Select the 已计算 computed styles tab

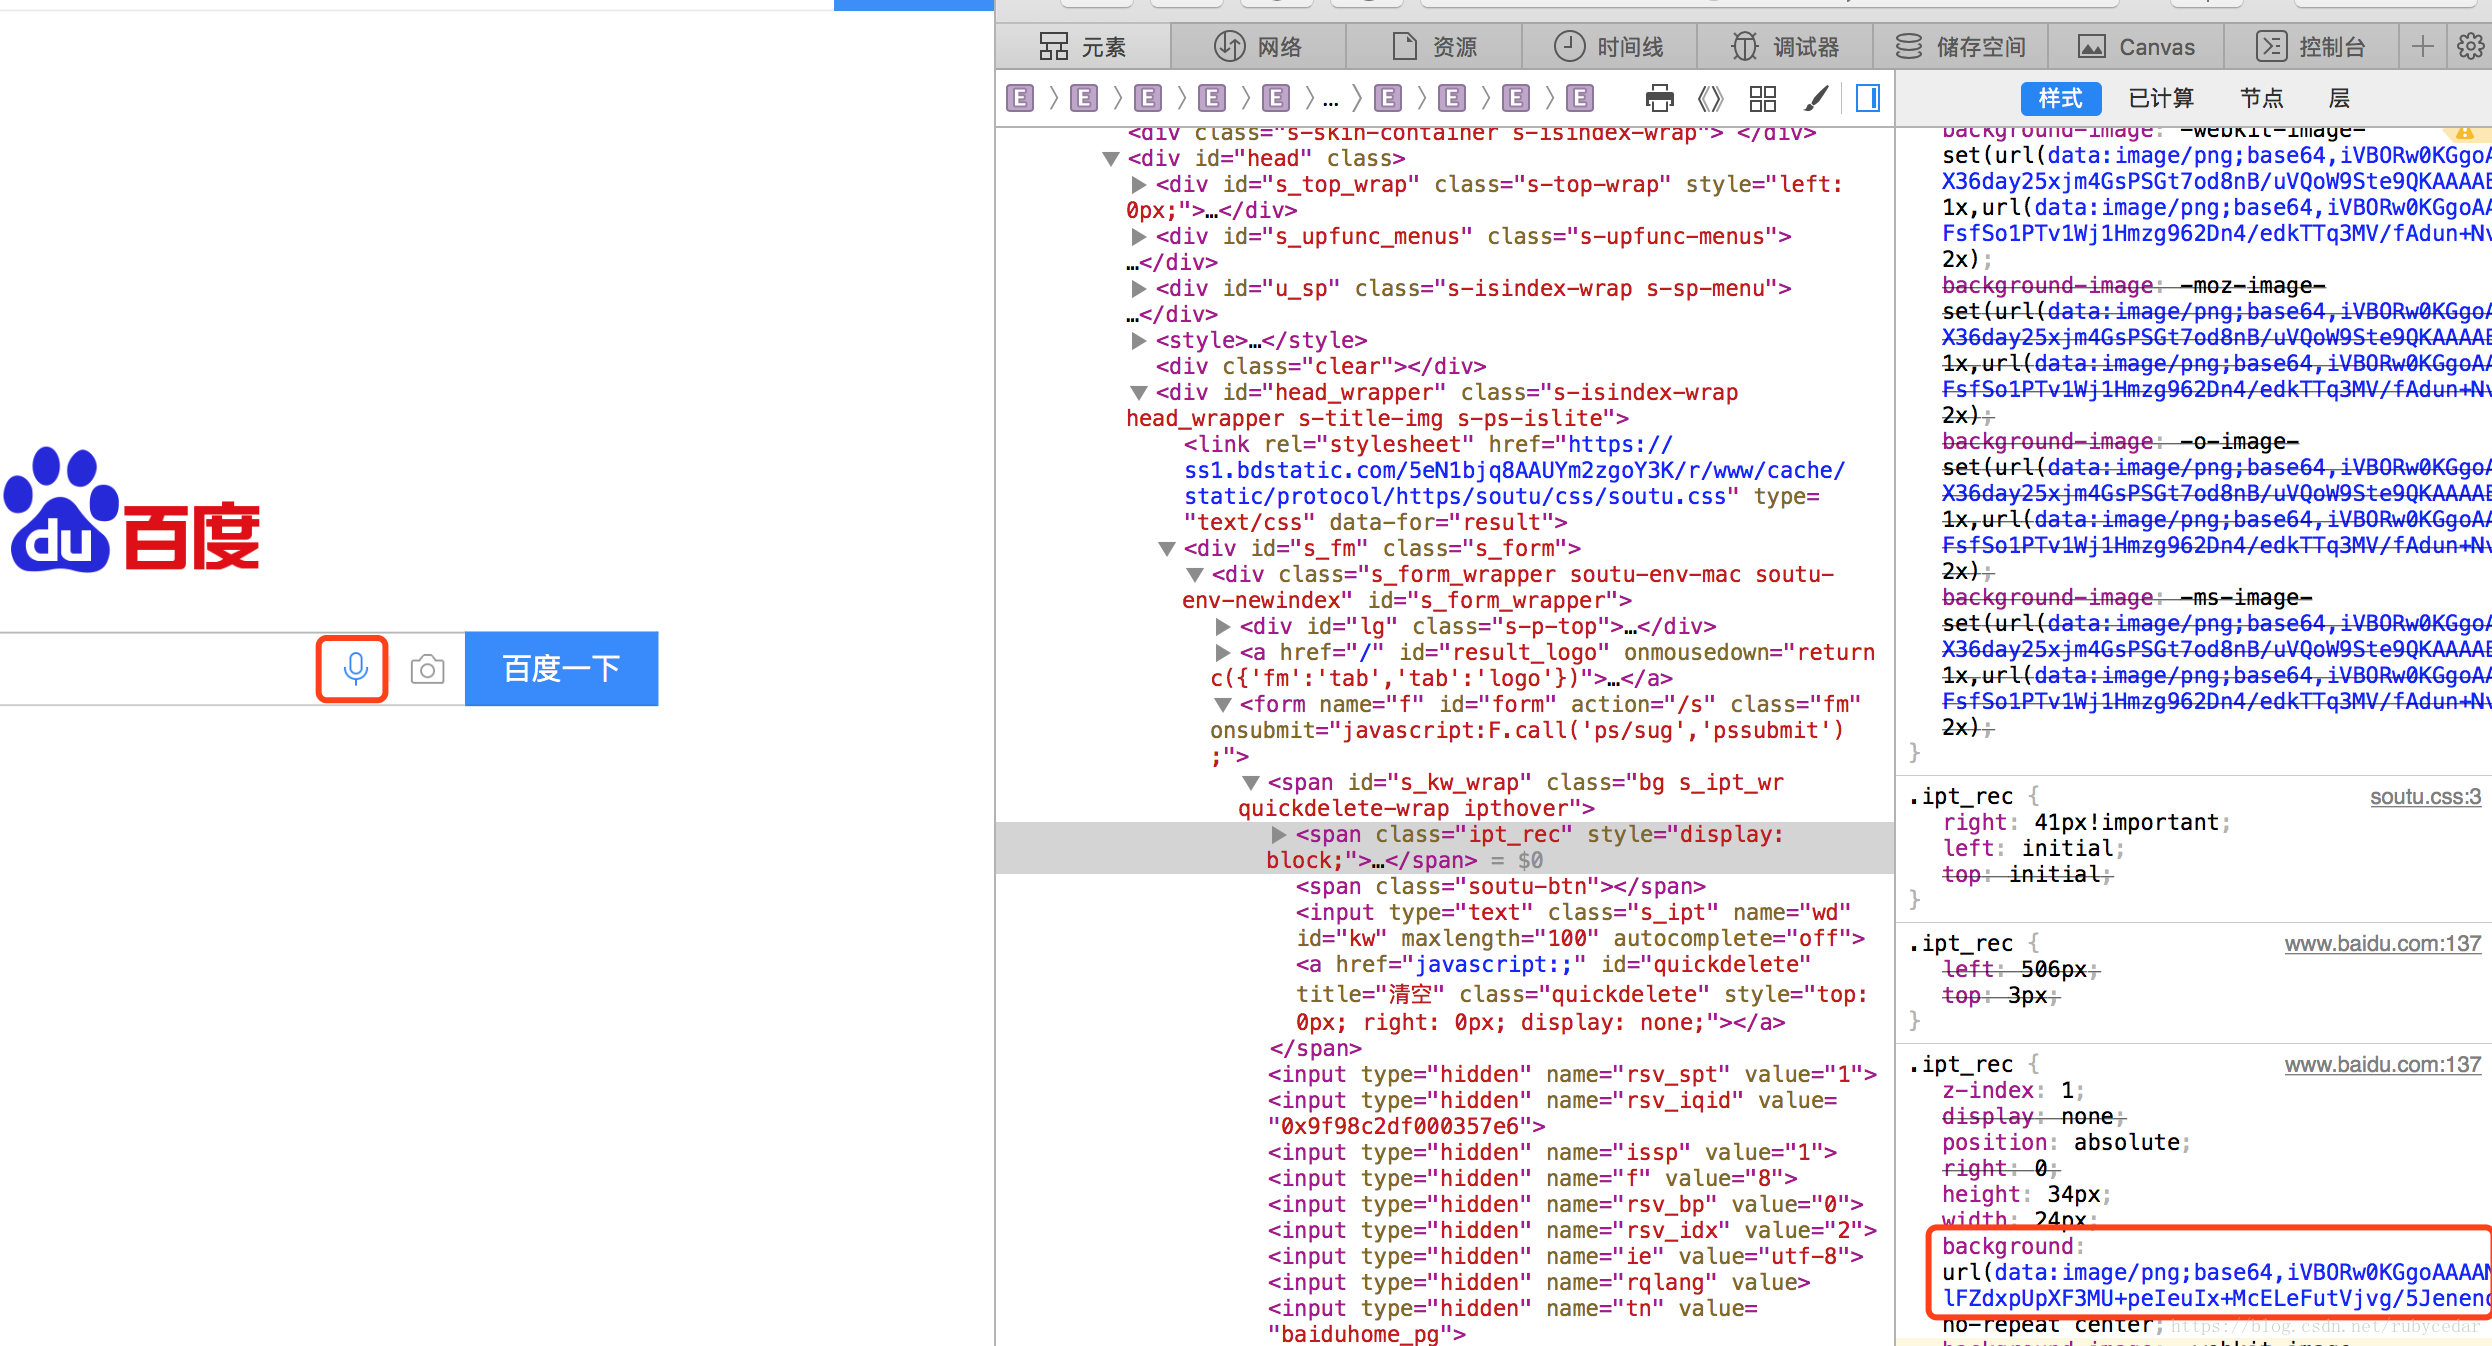coord(2161,98)
